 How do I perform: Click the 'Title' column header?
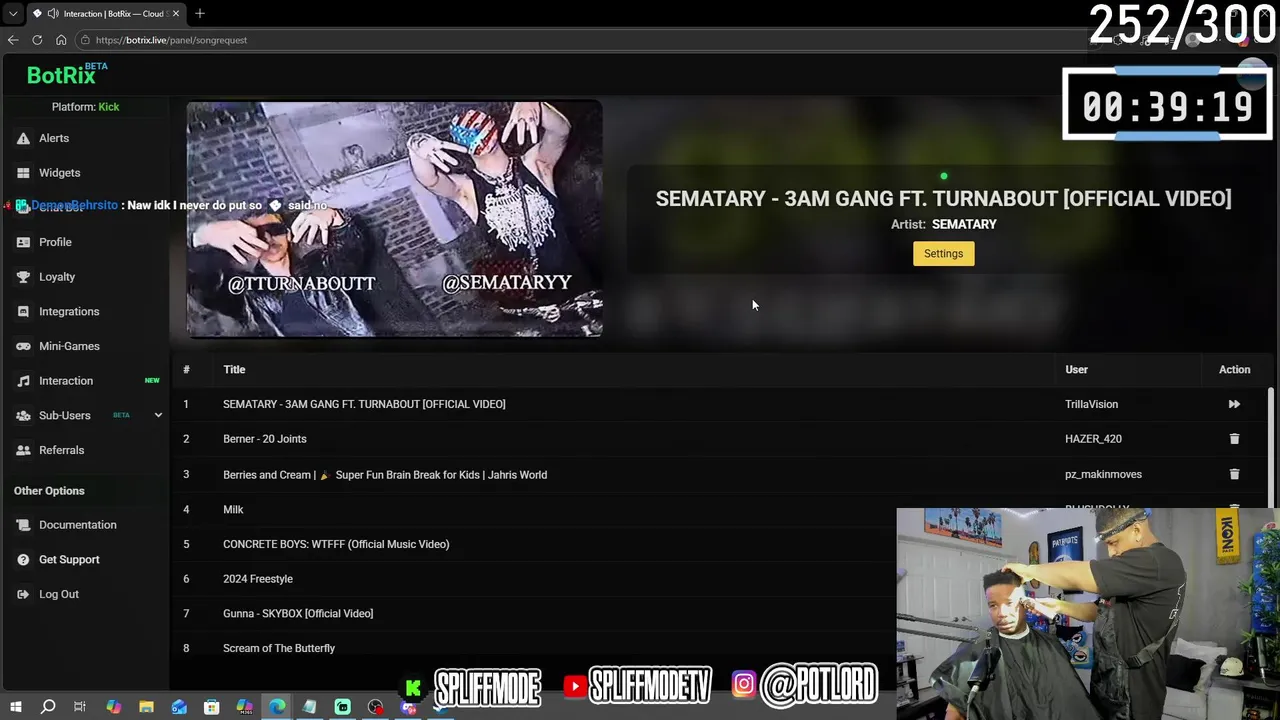[x=234, y=370]
